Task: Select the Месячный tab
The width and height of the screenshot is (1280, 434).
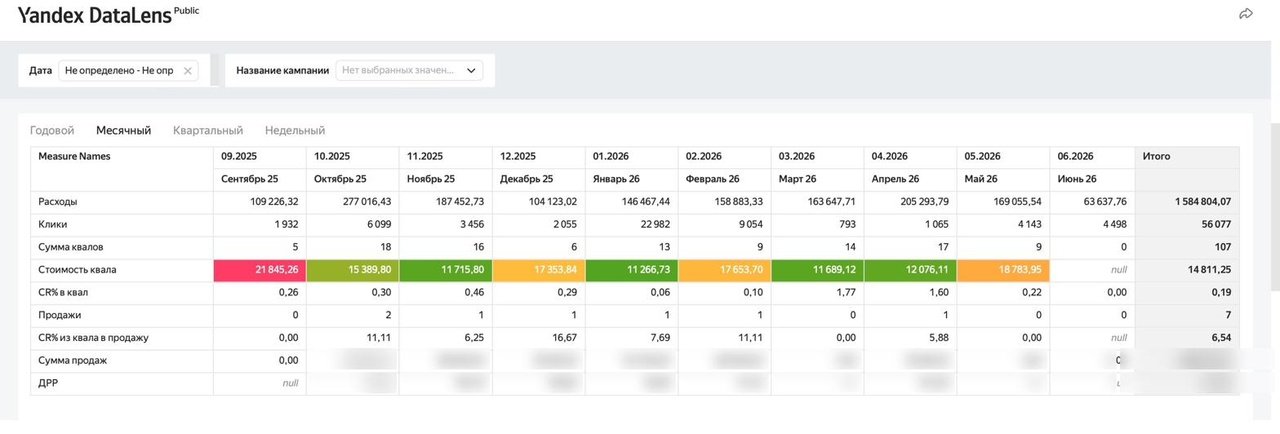Action: [123, 130]
